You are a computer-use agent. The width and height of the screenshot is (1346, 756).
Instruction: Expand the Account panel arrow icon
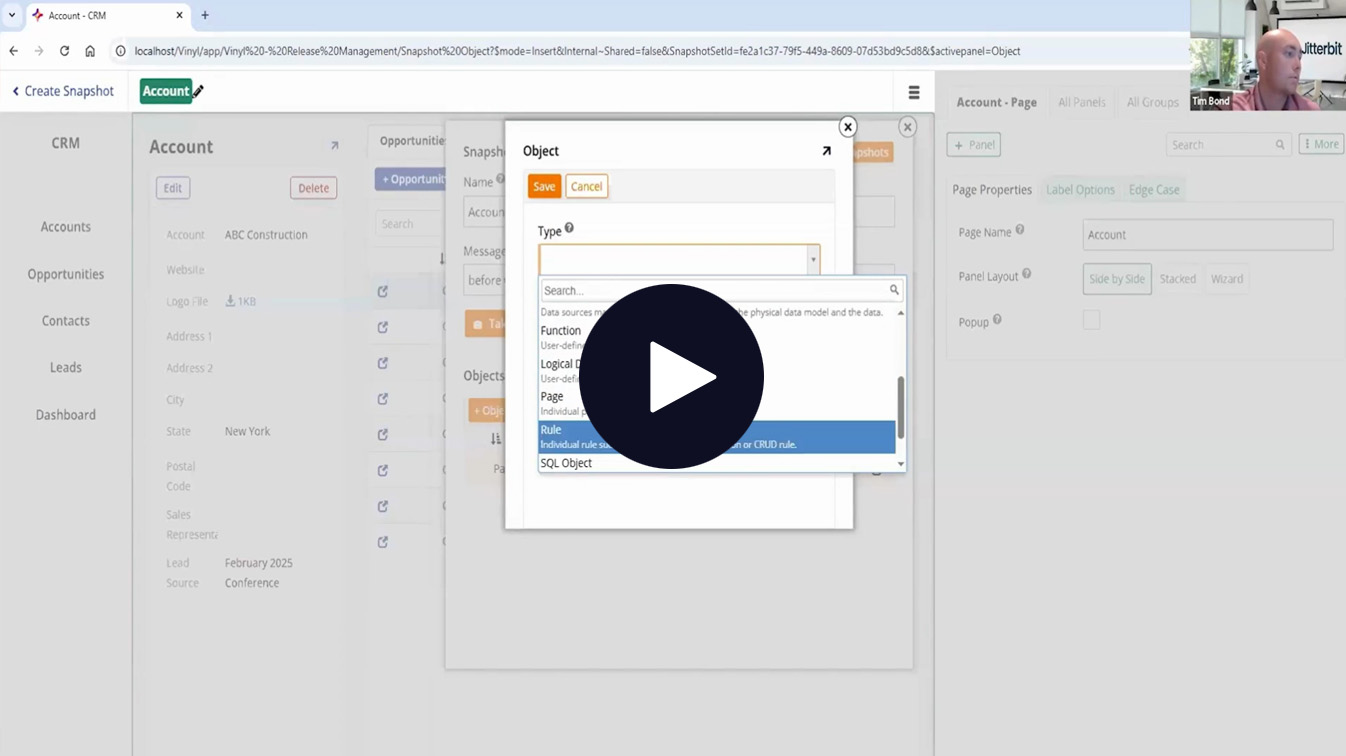point(334,146)
